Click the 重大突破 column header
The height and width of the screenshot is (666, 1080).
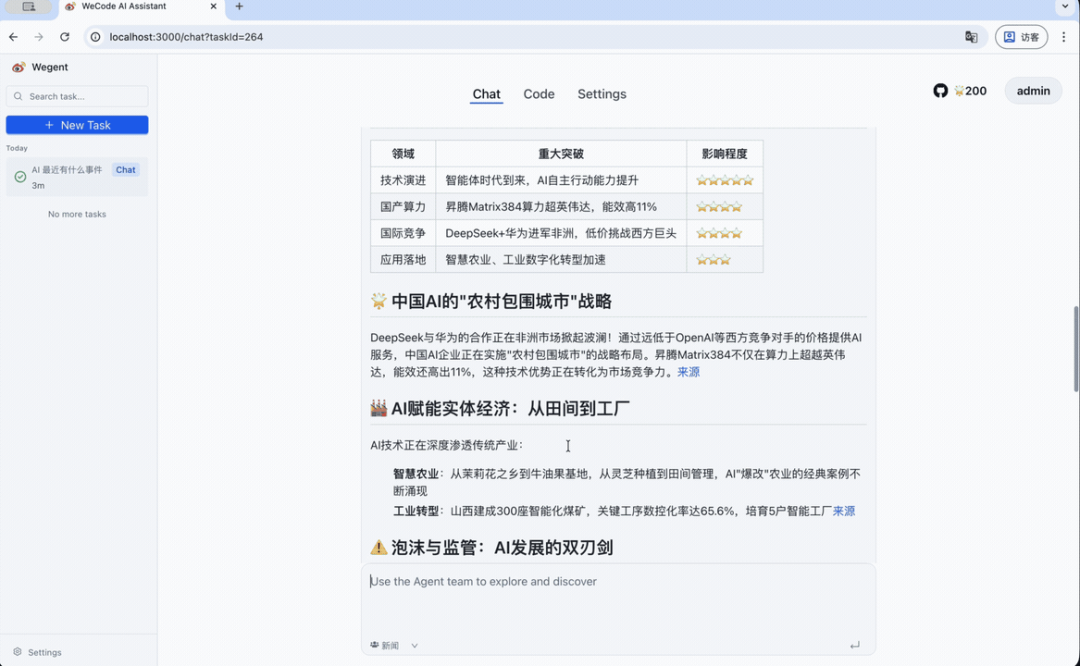(x=561, y=154)
